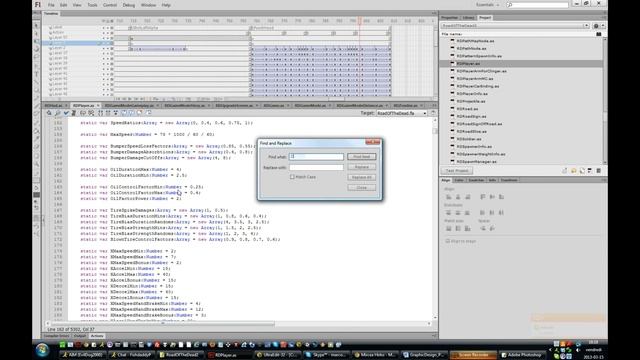
Task: Switch to the Output tab at bottom
Action: point(80,336)
